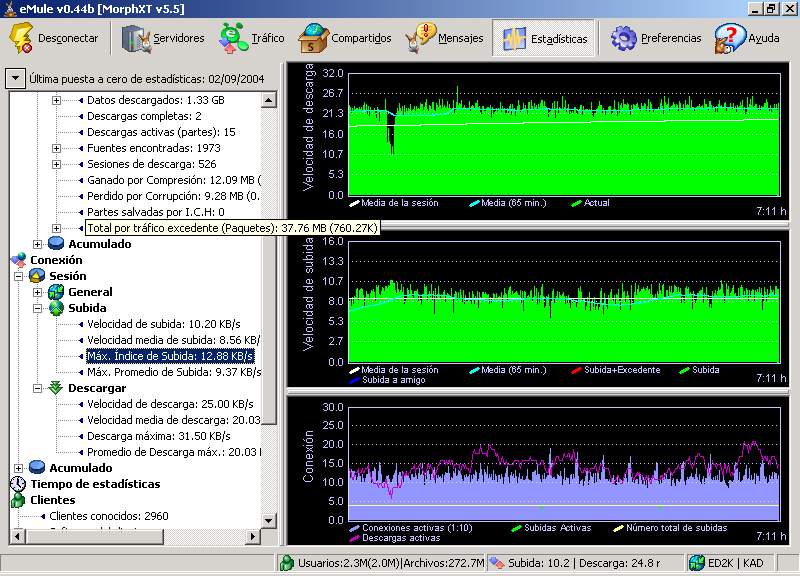
Task: Expand the General node
Action: [x=37, y=292]
